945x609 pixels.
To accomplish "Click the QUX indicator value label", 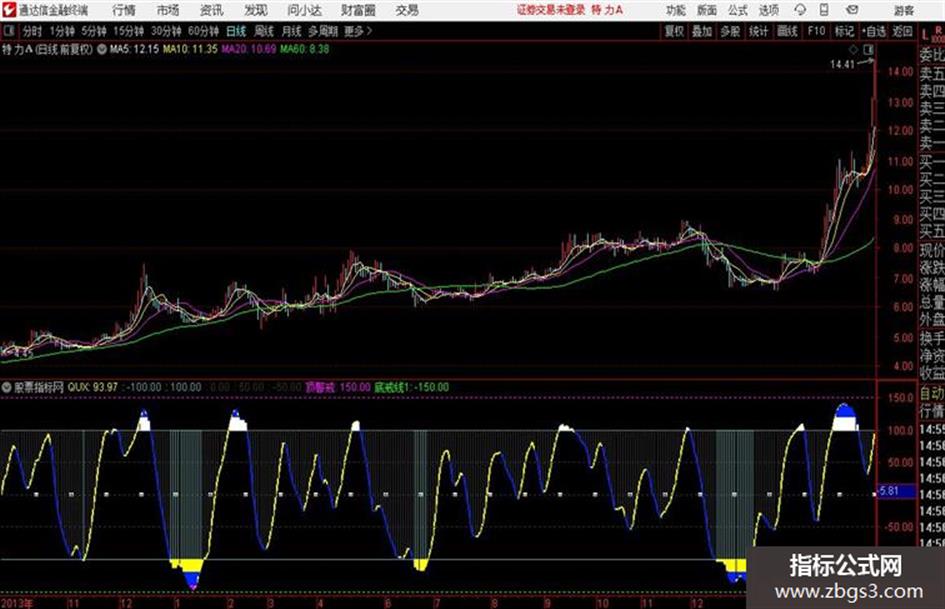I will [93, 387].
